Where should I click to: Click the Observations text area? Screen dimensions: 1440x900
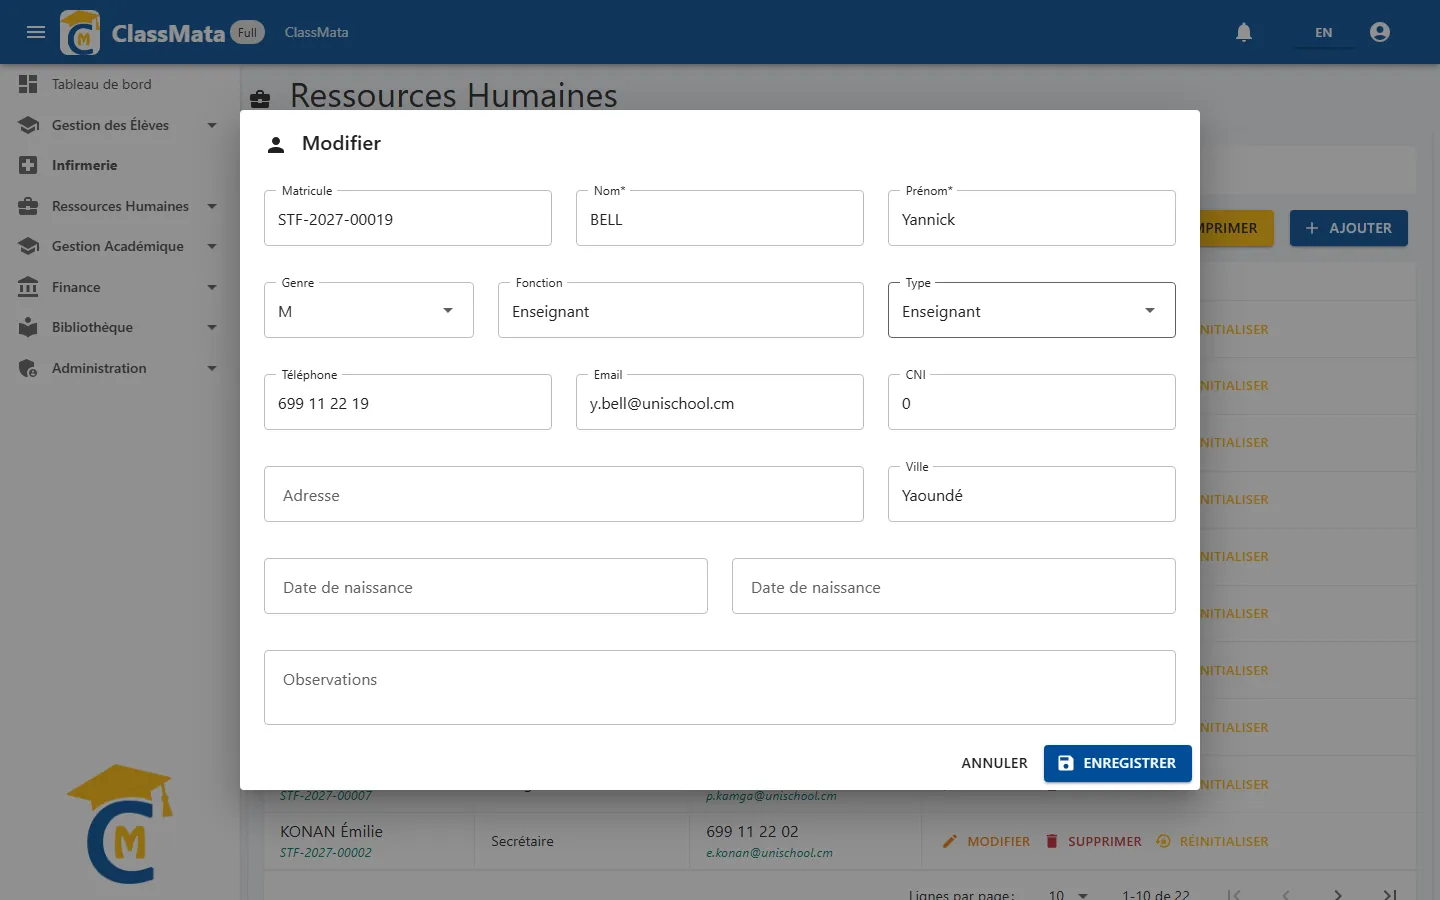pos(720,687)
